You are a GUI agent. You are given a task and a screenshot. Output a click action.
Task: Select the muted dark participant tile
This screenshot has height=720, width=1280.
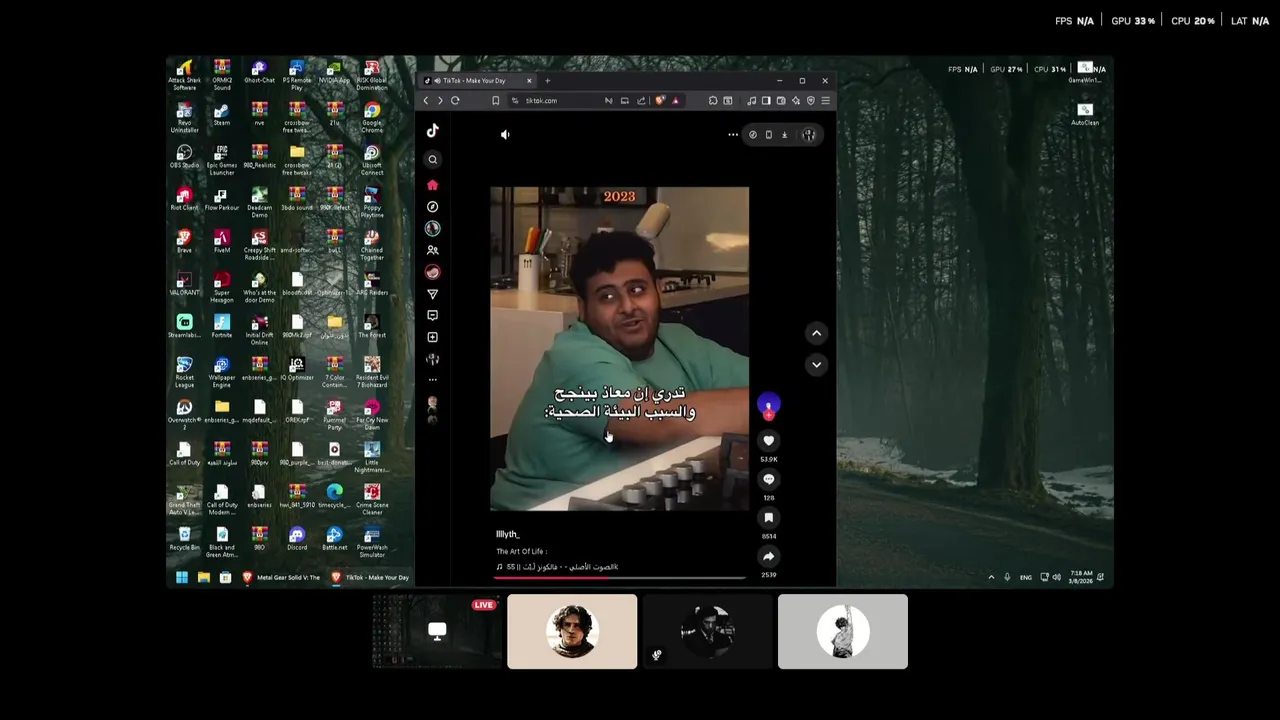707,631
